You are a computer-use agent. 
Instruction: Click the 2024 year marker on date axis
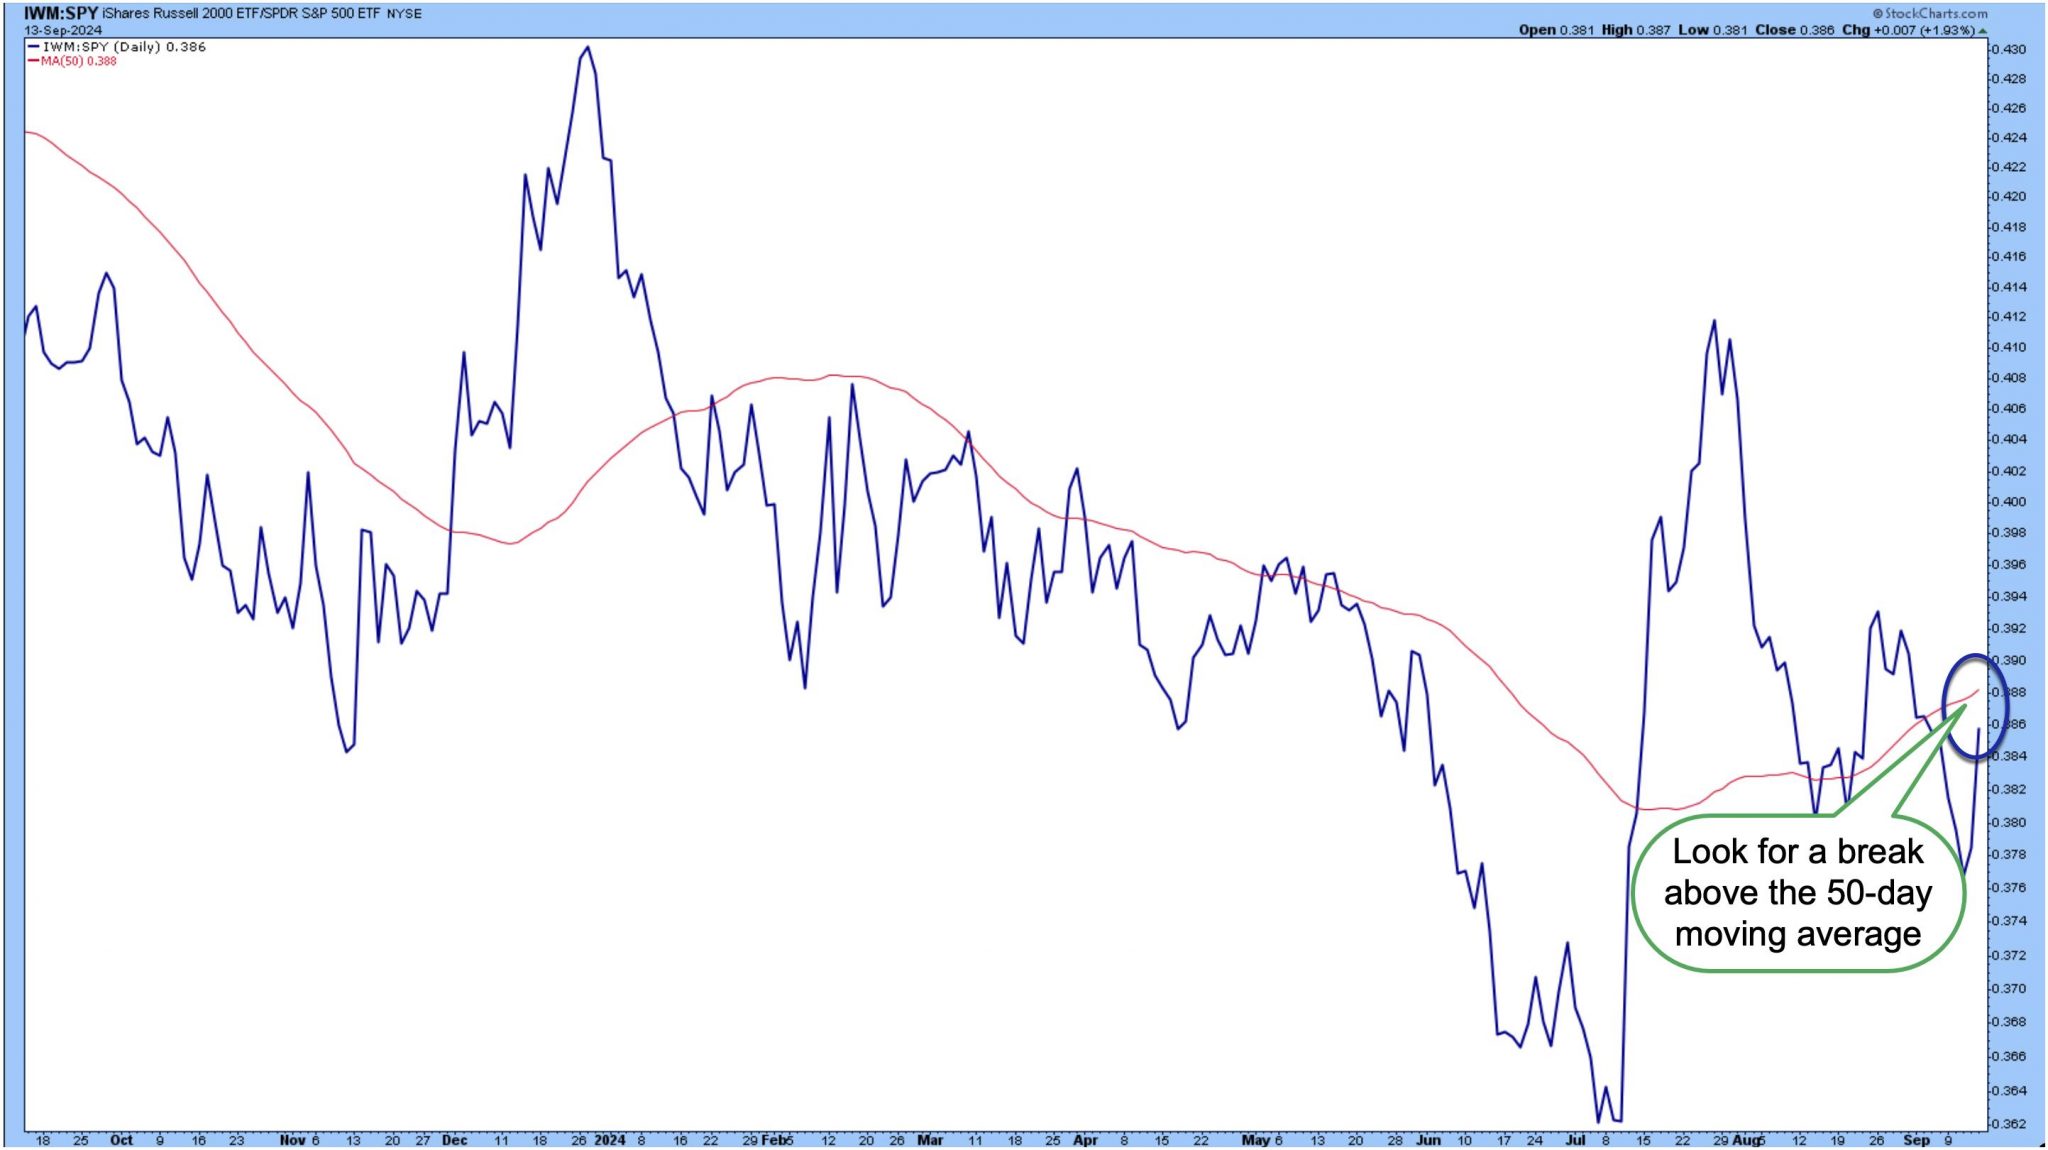point(609,1140)
